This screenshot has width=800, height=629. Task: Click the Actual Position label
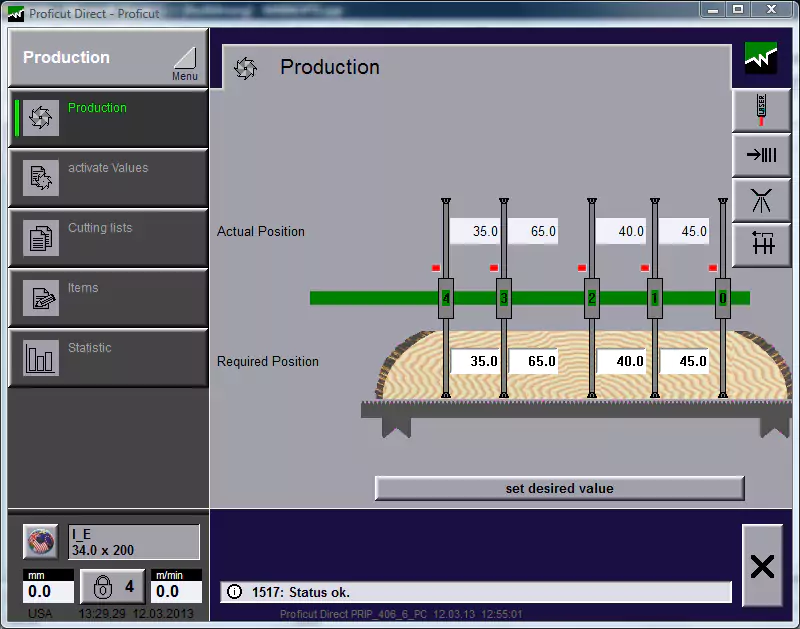[x=261, y=232]
